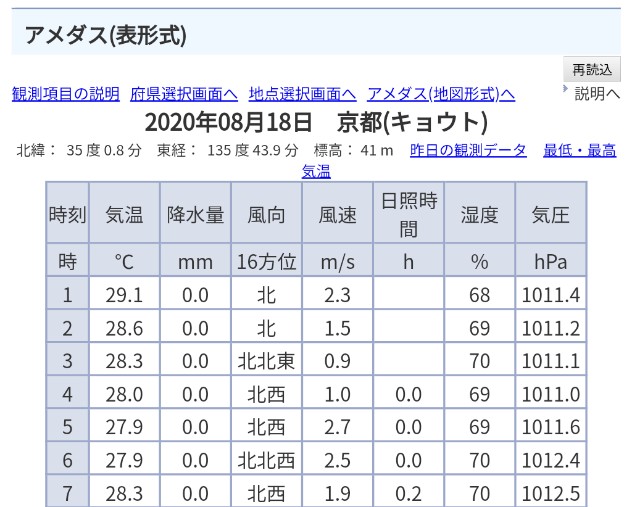Screen dimensions: 640x507
Task: Click humidity 68 in hour 1 row
Action: pos(480,294)
